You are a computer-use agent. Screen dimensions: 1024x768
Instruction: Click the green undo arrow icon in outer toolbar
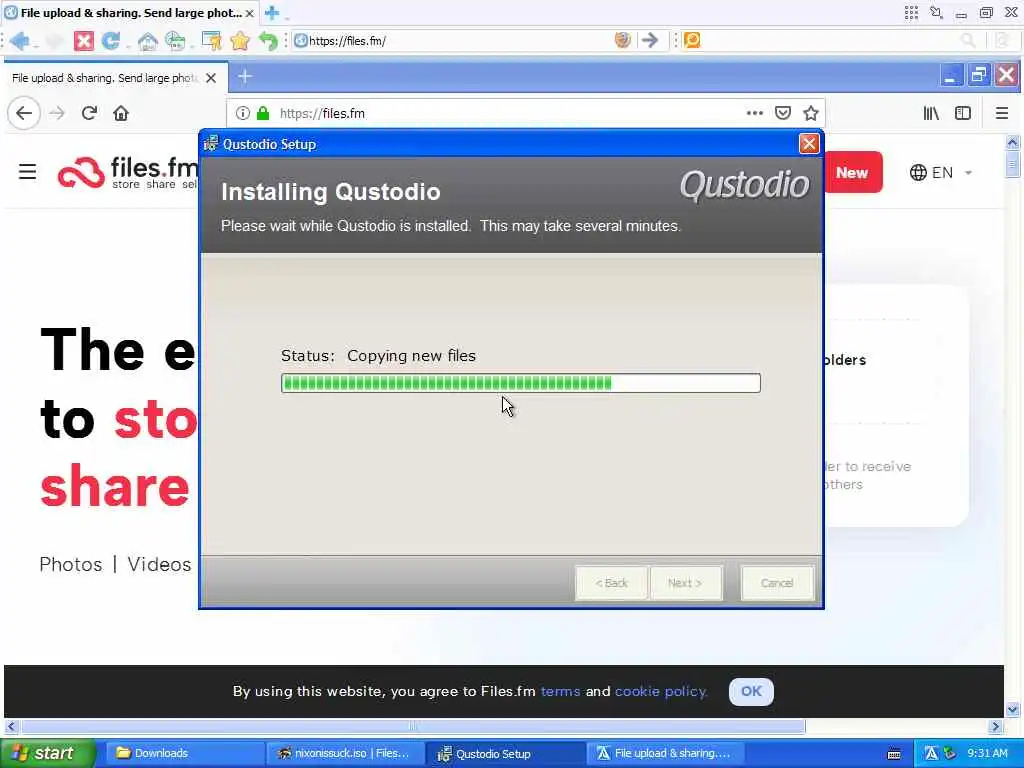point(268,41)
